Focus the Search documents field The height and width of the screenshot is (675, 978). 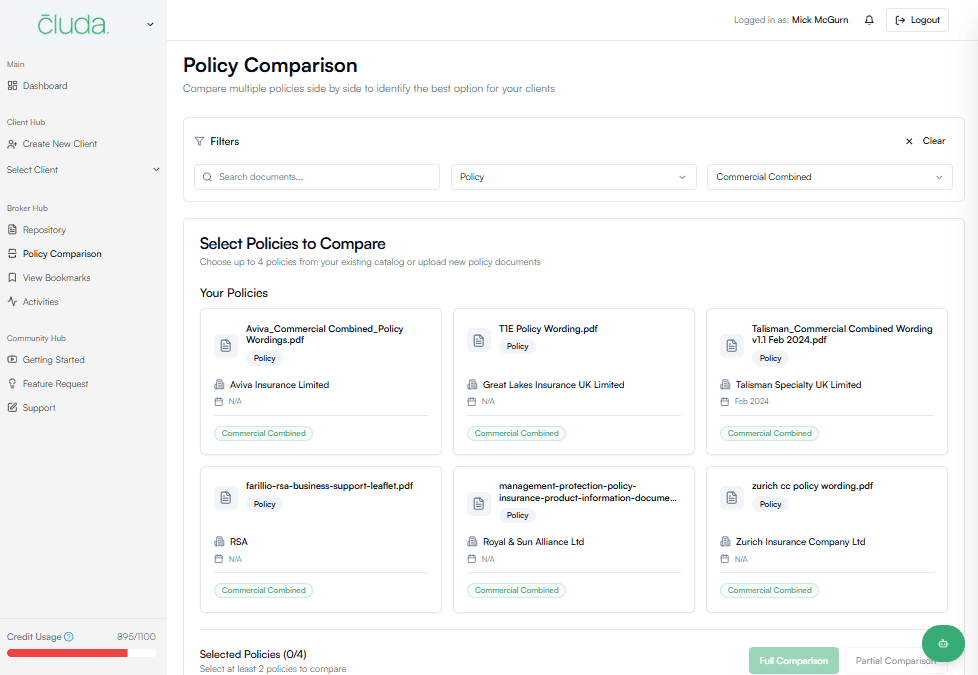(317, 177)
